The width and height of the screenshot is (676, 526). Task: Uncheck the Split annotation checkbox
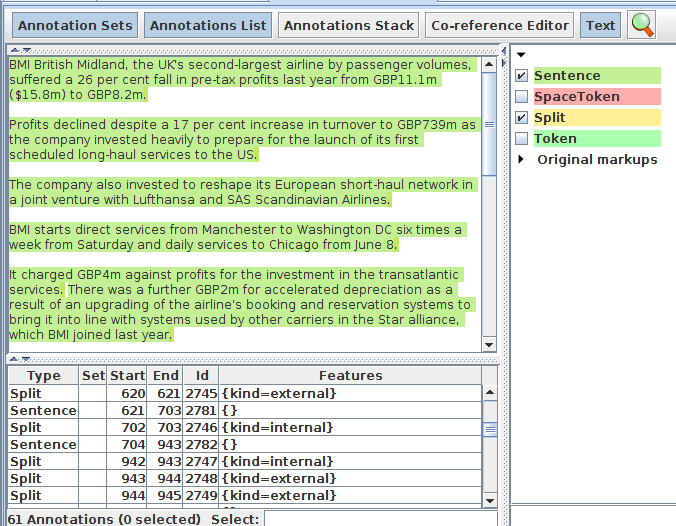[x=522, y=118]
